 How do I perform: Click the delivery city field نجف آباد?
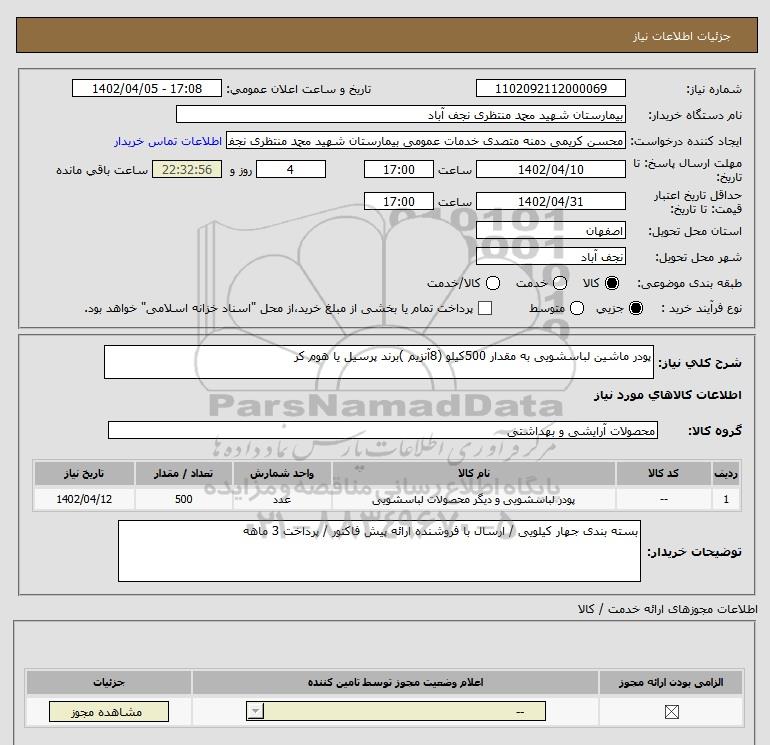(x=550, y=256)
